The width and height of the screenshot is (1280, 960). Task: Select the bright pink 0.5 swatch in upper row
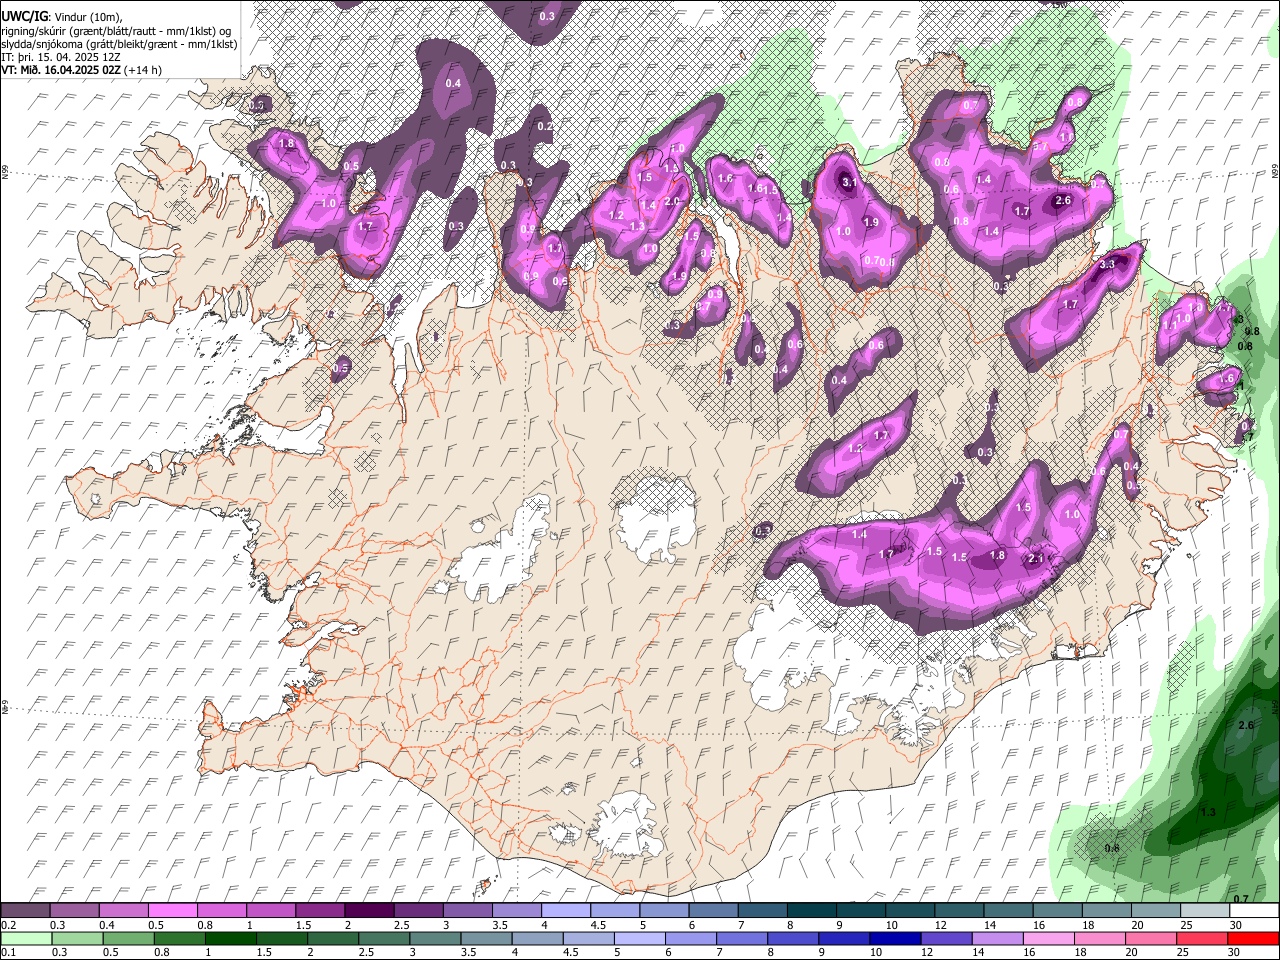pos(172,911)
